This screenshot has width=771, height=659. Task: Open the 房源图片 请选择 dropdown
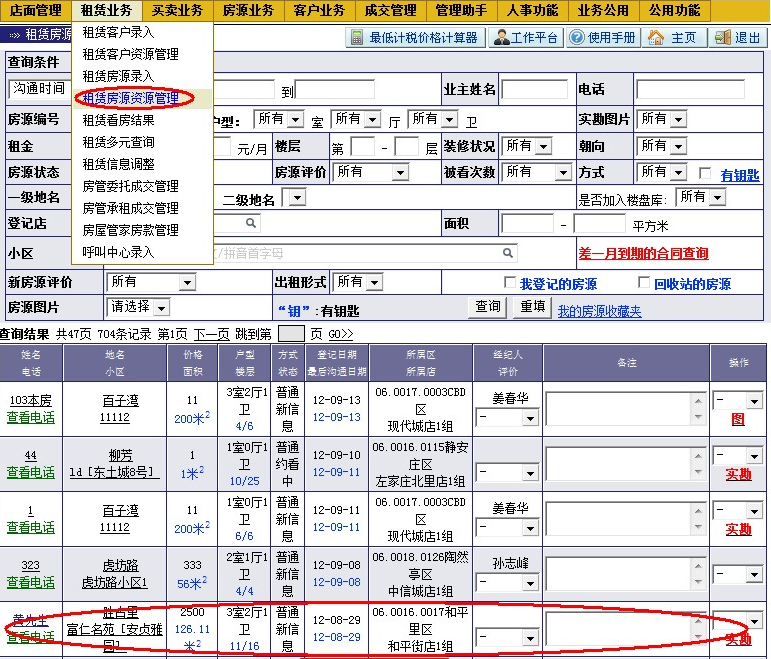click(138, 307)
